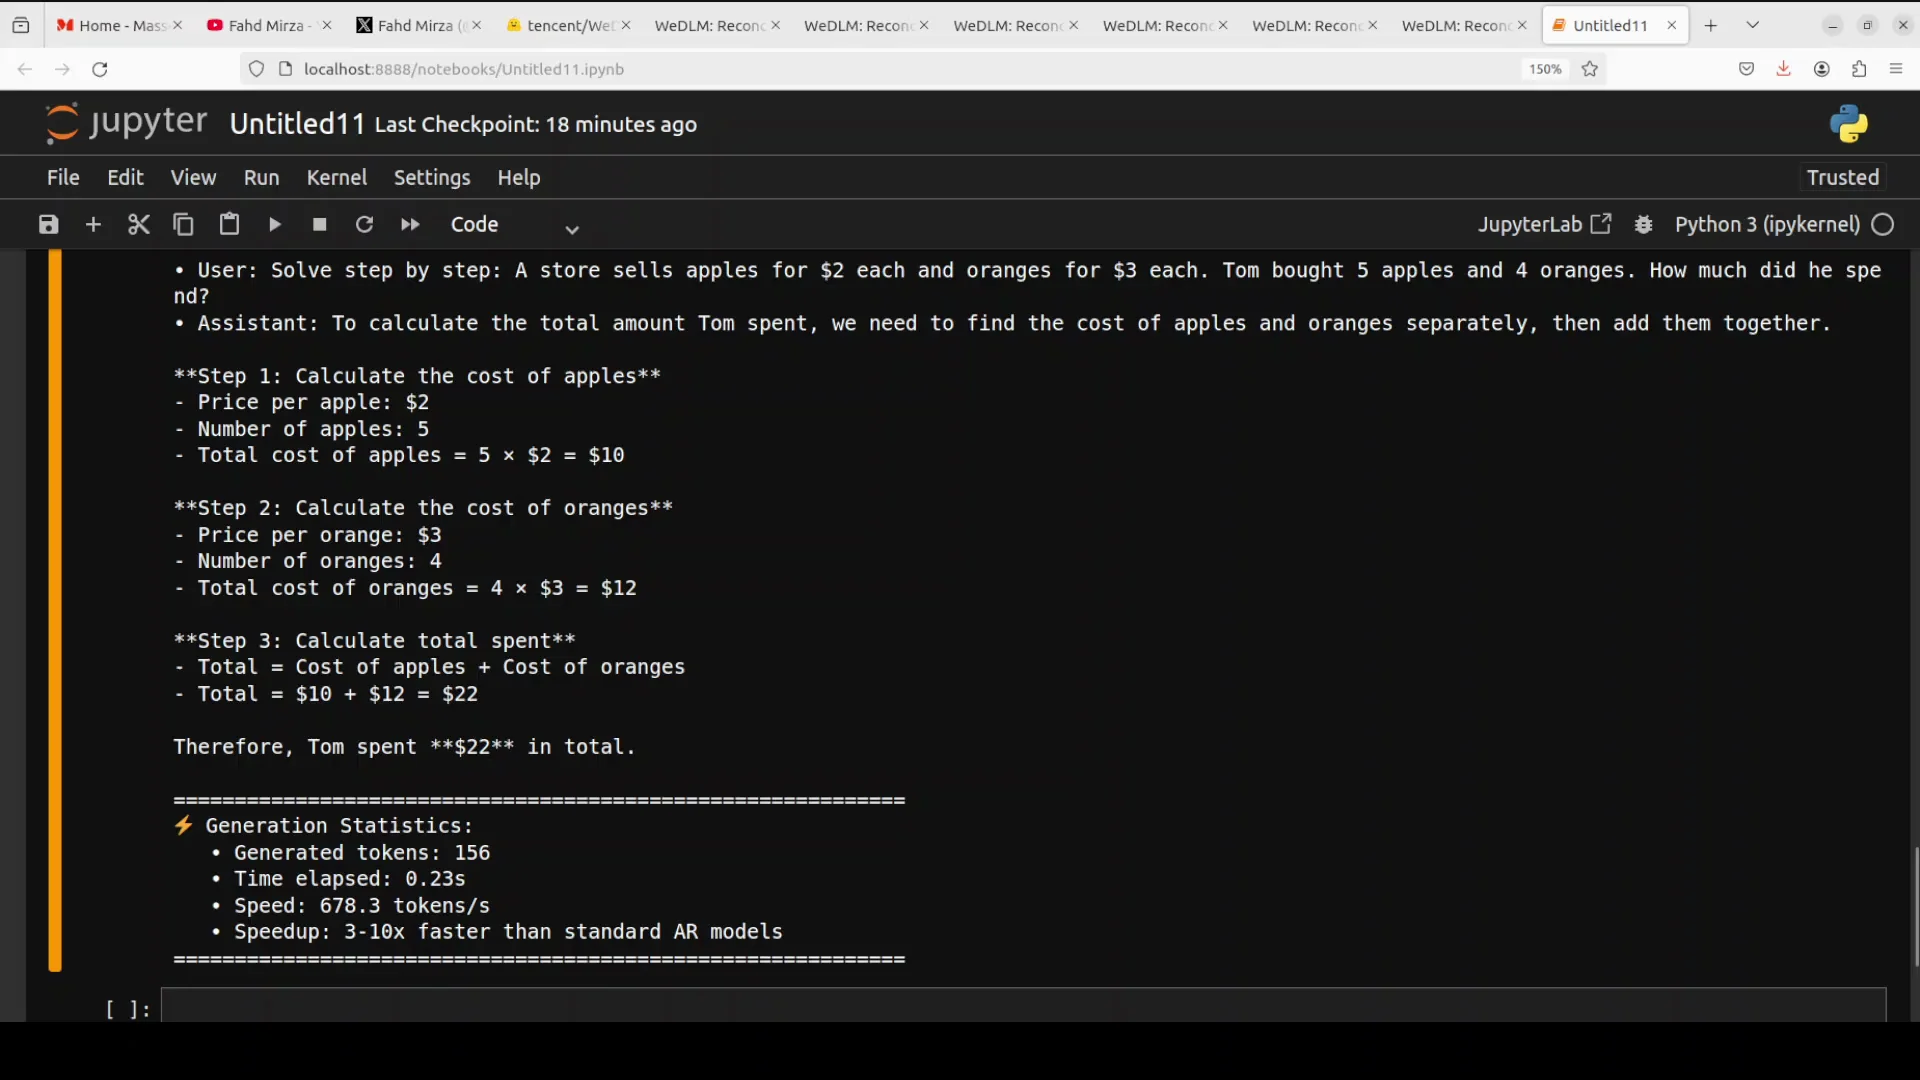Bookmark this page with the star icon
The height and width of the screenshot is (1080, 1920).
1590,69
